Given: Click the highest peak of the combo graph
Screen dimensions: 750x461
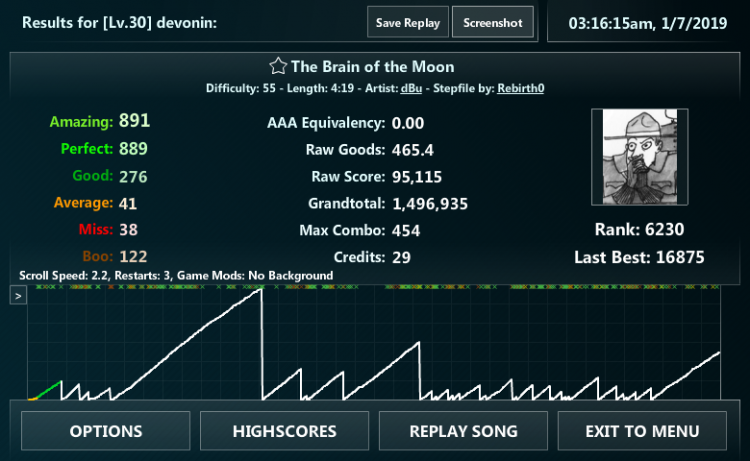Looking at the screenshot, I should (260, 290).
